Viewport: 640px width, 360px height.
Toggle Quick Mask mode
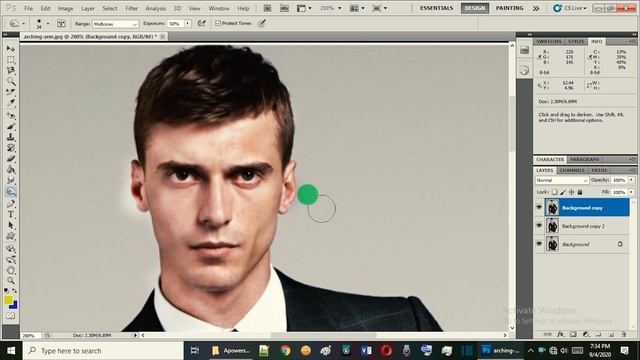tap(11, 316)
